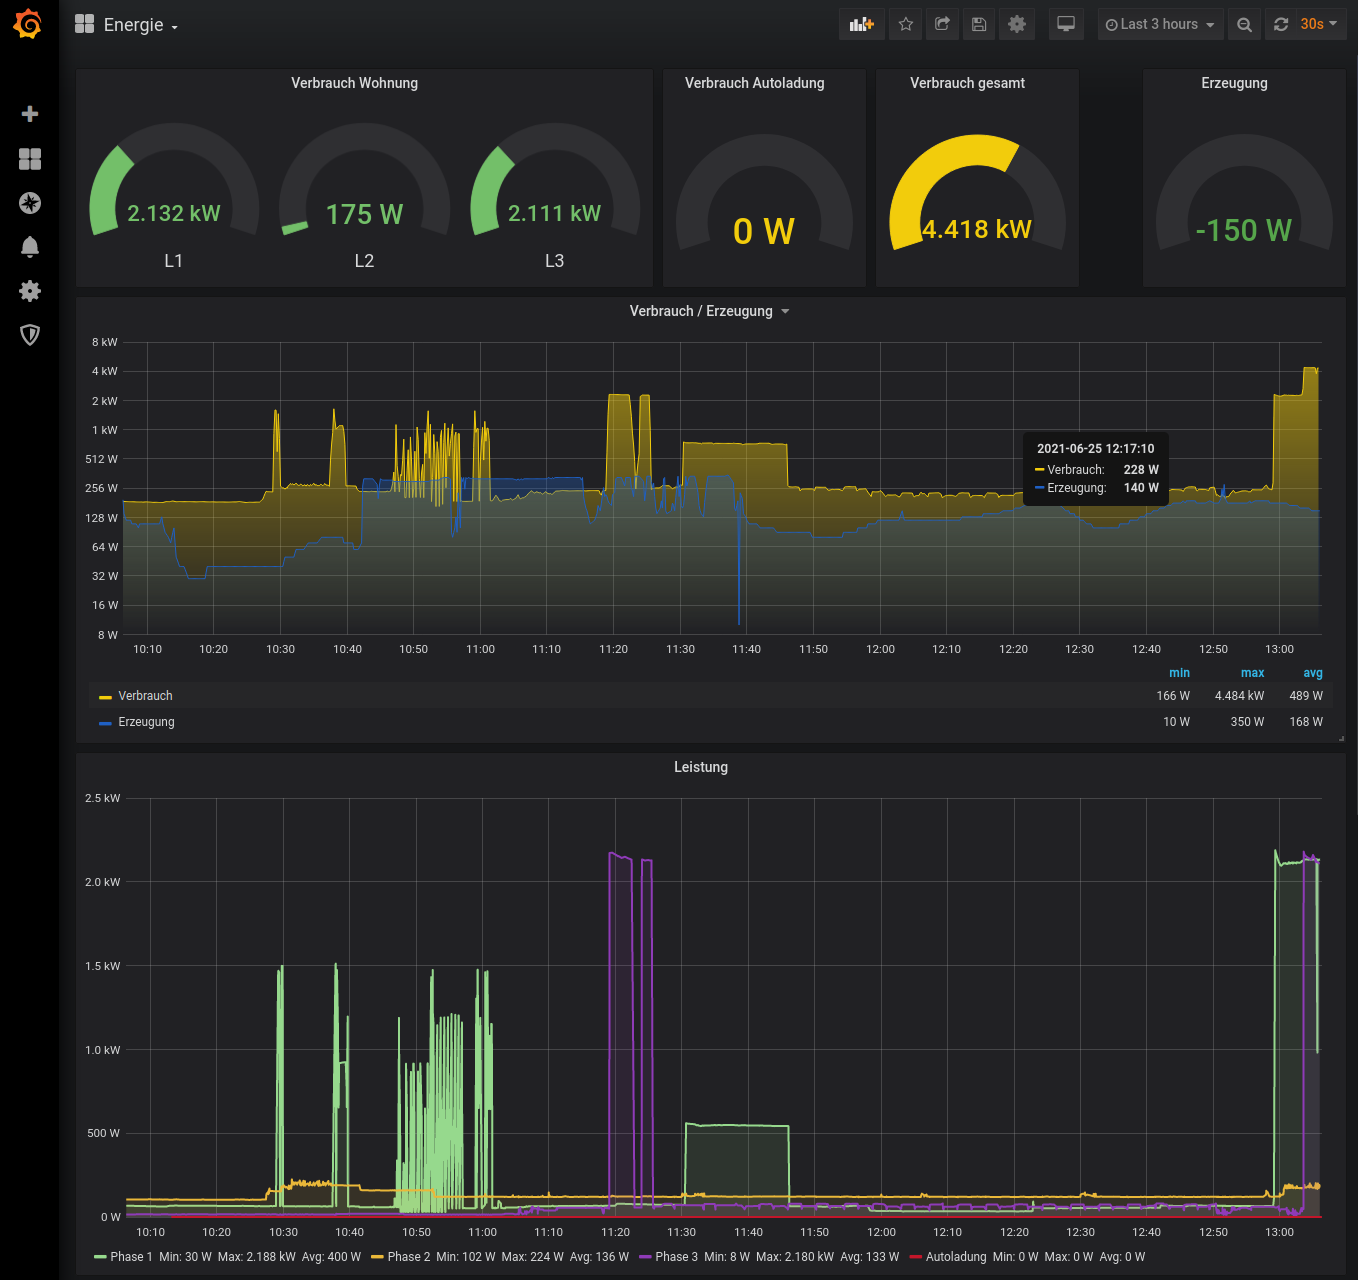
Task: Share the dashboard via share icon
Action: coord(942,24)
